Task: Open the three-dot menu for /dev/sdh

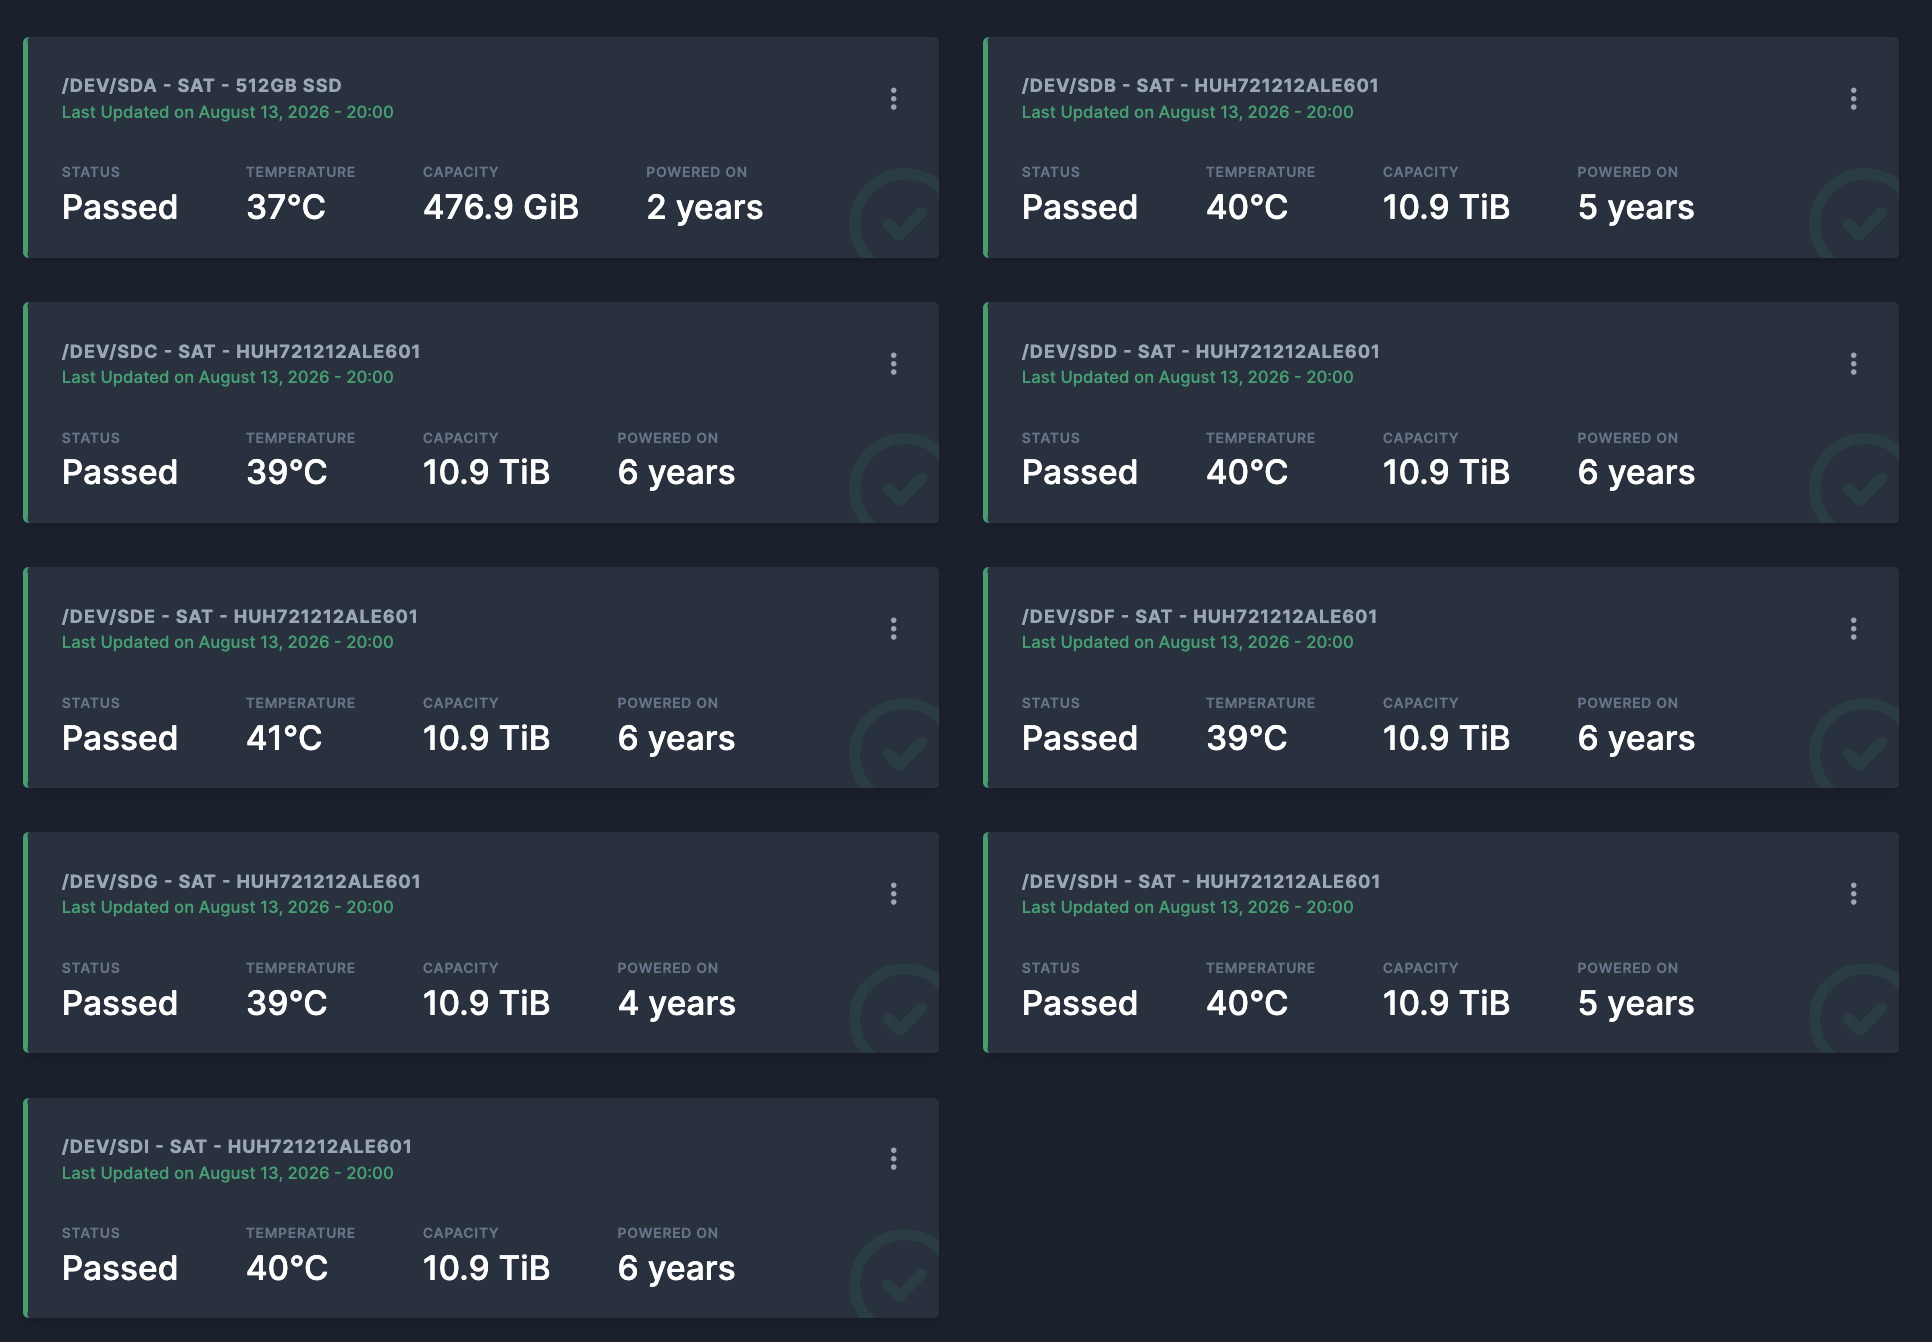Action: [1853, 894]
